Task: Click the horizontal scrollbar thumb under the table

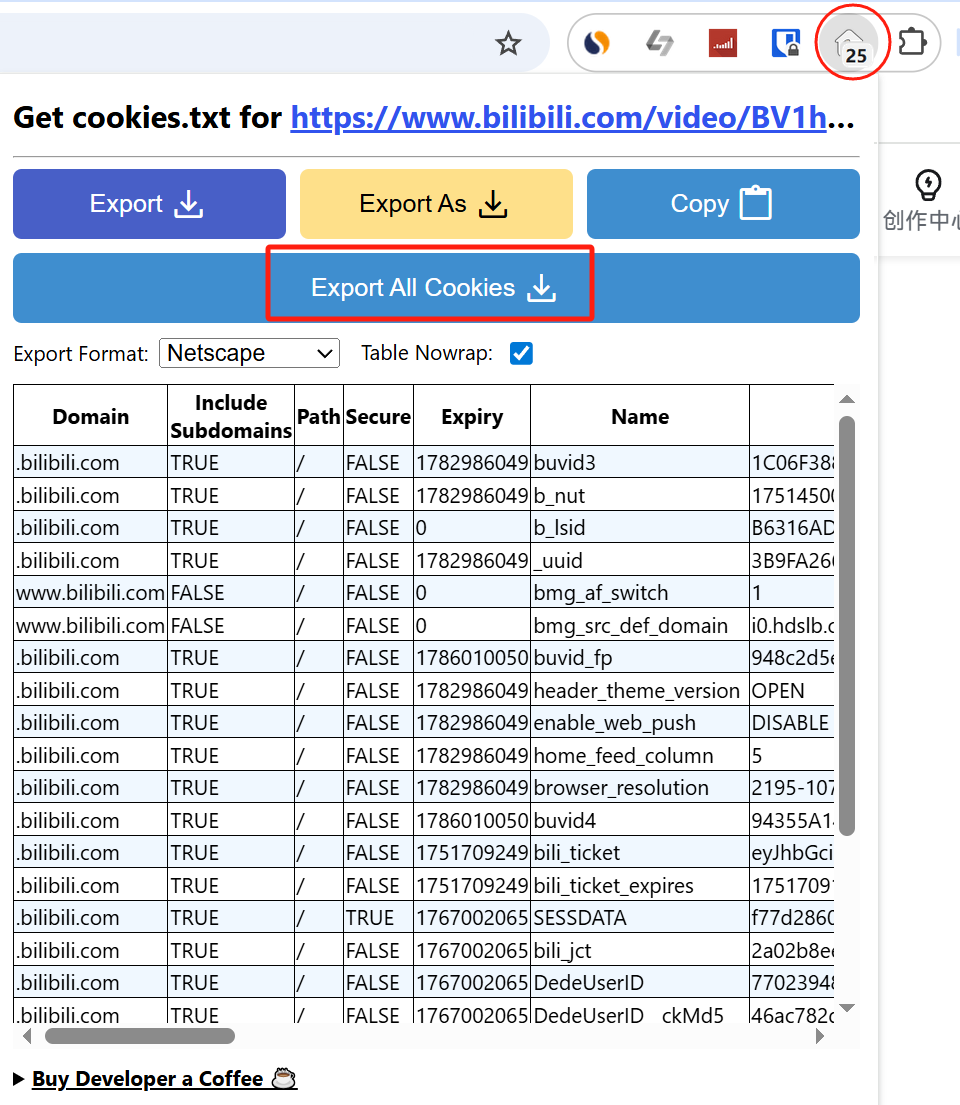Action: (x=140, y=1036)
